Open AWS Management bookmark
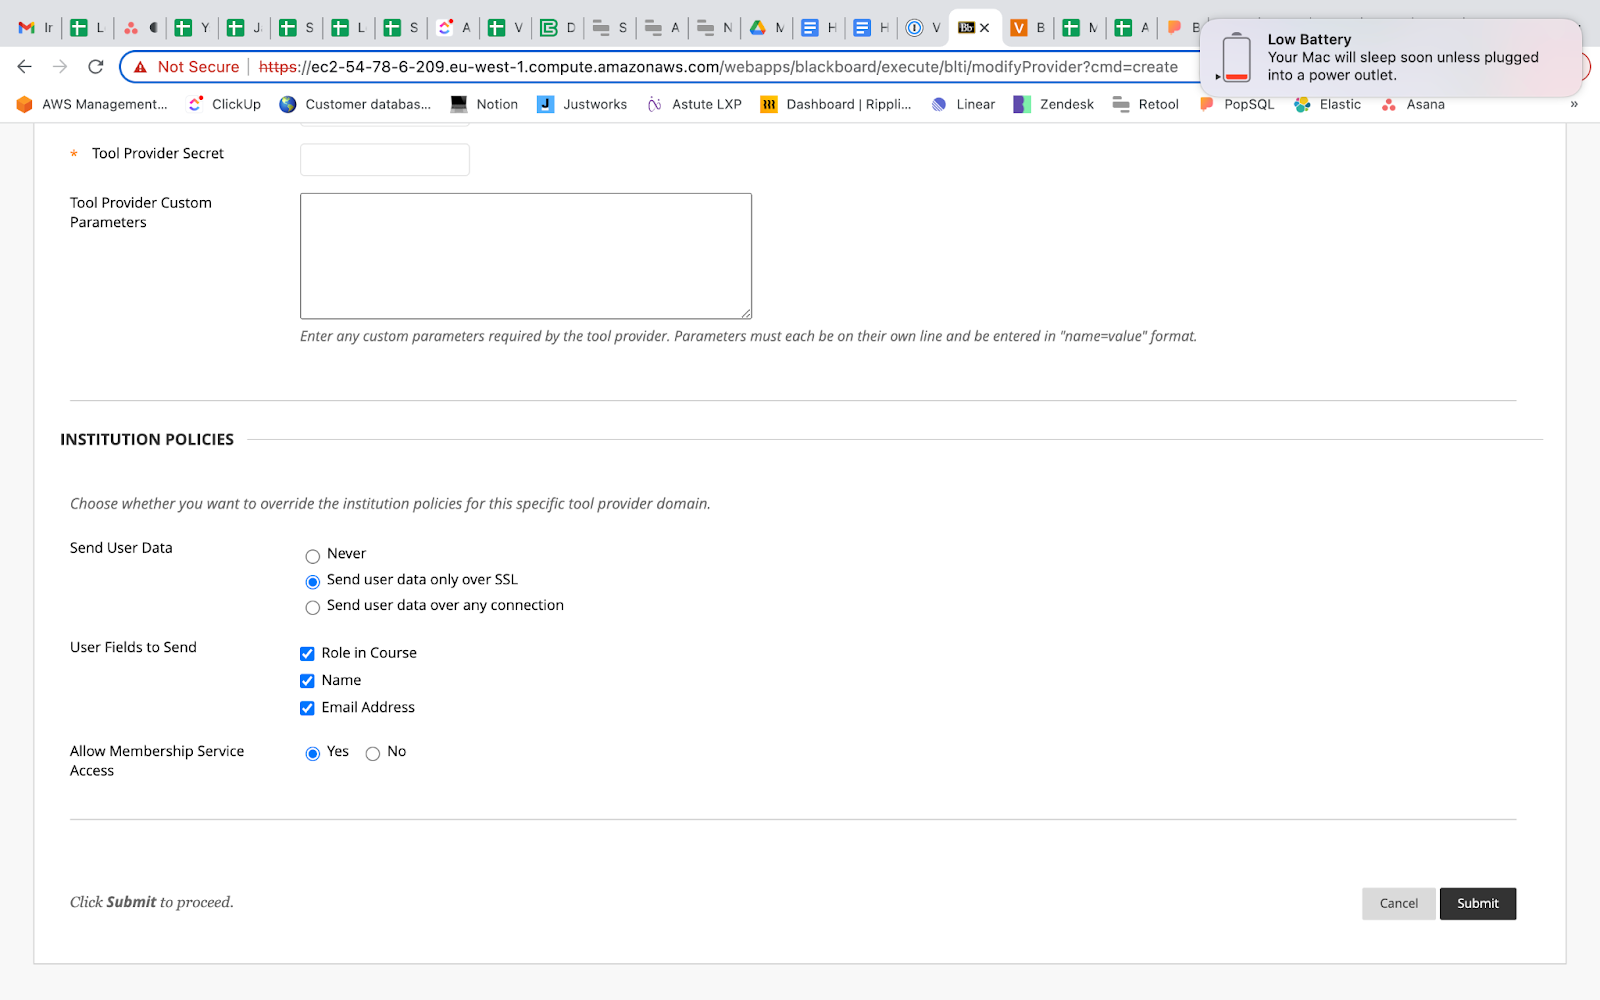The width and height of the screenshot is (1600, 1000). click(x=92, y=104)
